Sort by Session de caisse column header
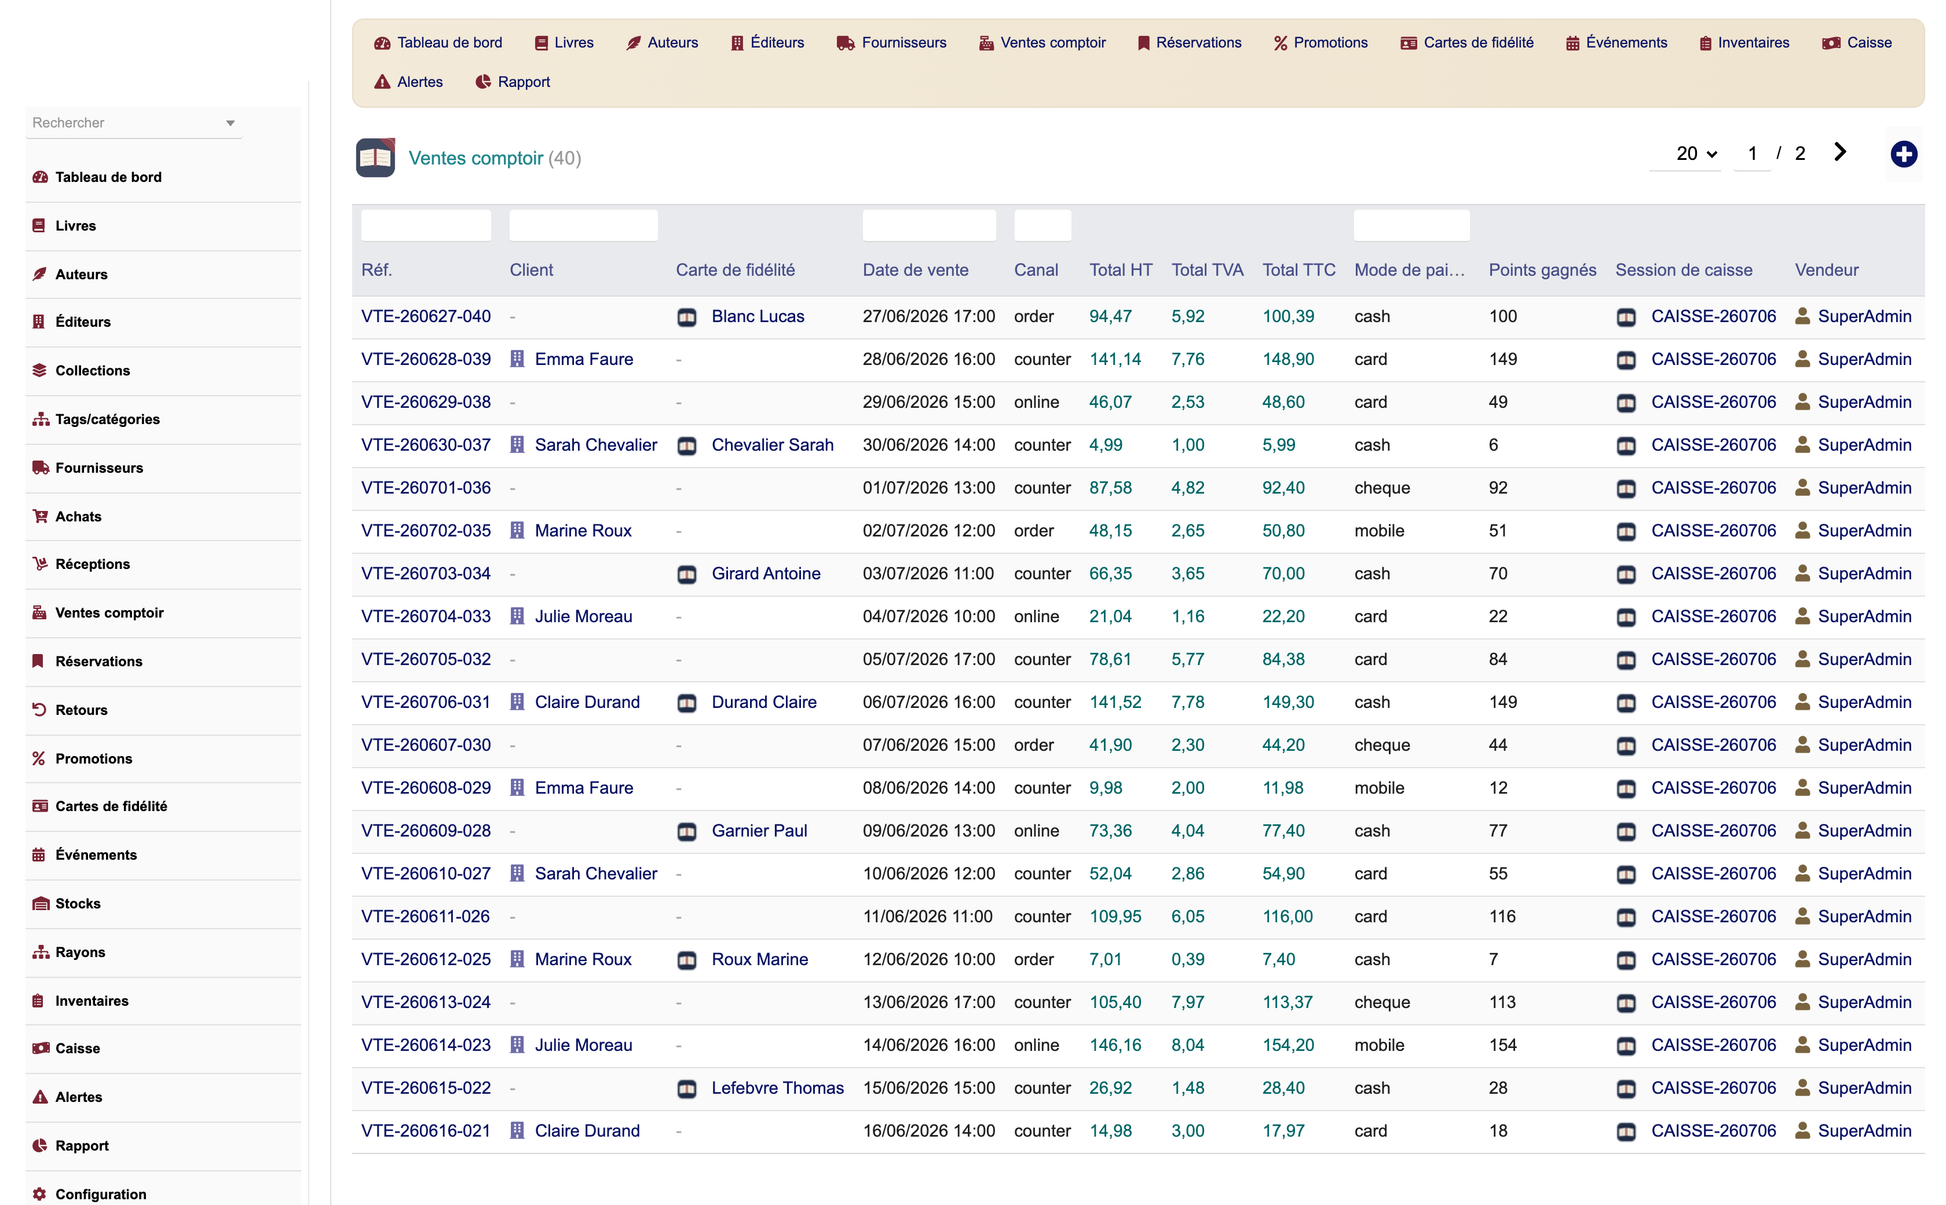The width and height of the screenshot is (1946, 1205). pos(1684,270)
